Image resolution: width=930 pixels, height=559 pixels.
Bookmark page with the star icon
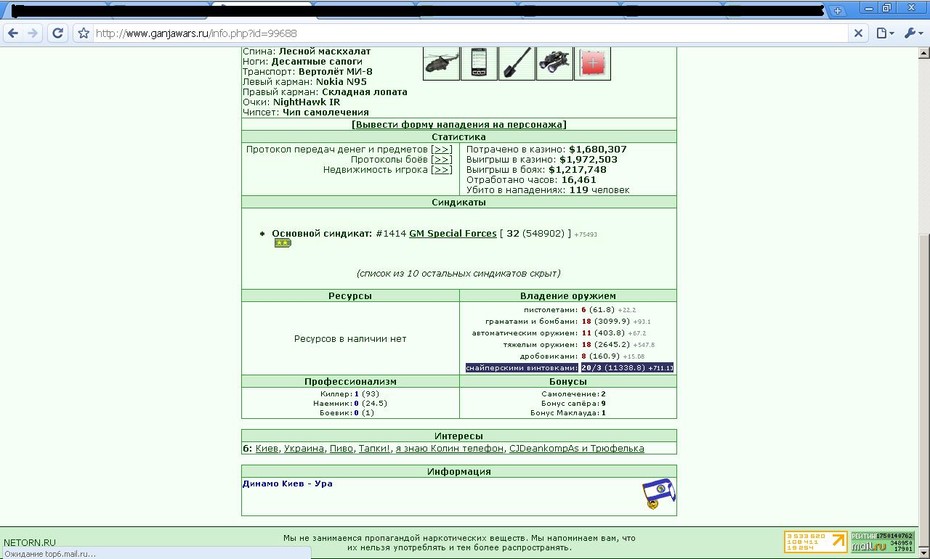pyautogui.click(x=84, y=33)
